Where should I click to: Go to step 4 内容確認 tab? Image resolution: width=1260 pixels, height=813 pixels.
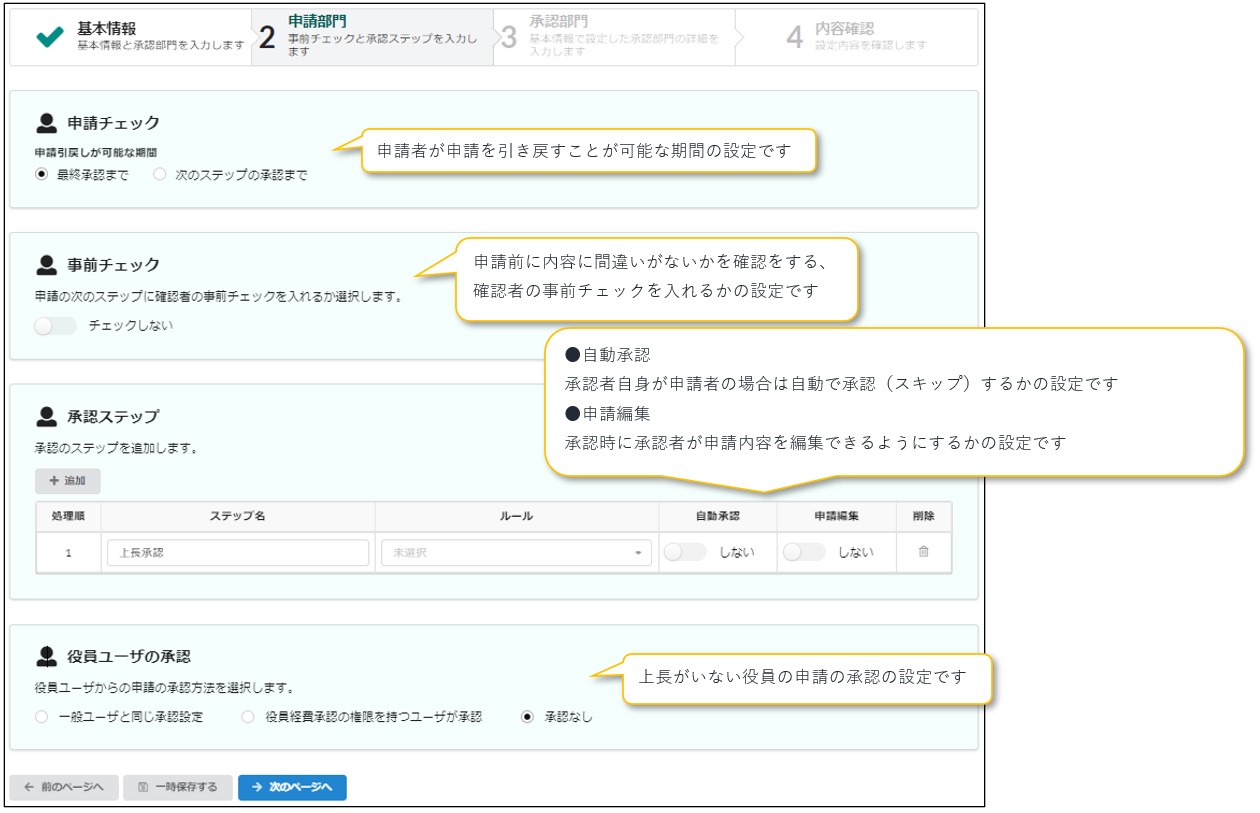856,37
